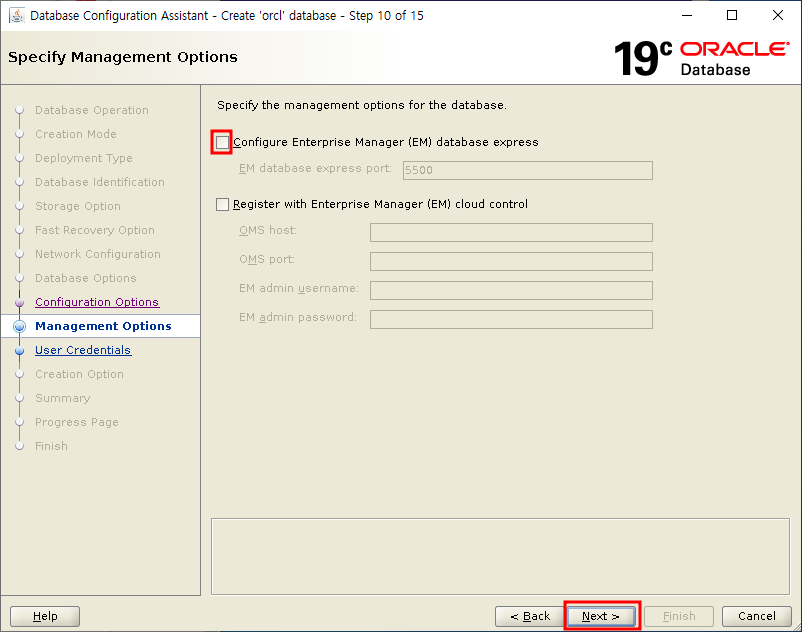
Task: Click the EM admin password field
Action: [x=511, y=320]
